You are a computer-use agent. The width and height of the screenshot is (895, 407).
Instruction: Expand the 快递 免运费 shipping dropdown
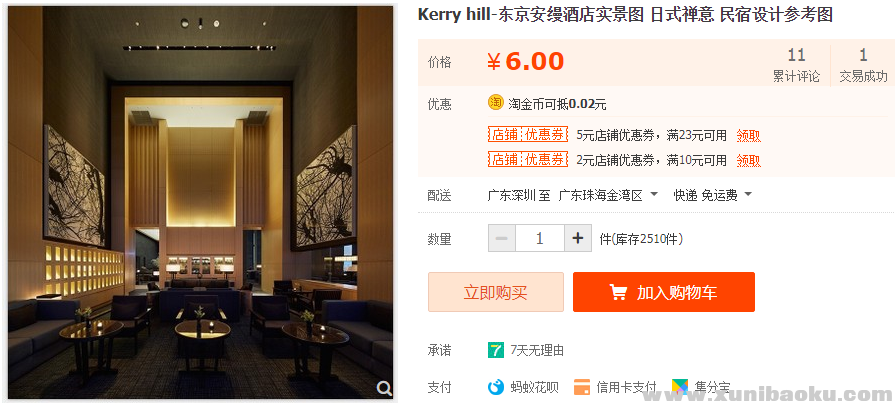pos(713,195)
